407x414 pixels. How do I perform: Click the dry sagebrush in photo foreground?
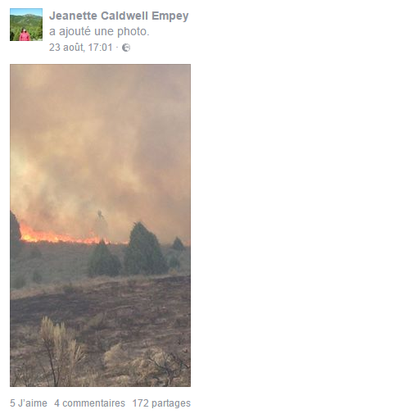(62, 348)
